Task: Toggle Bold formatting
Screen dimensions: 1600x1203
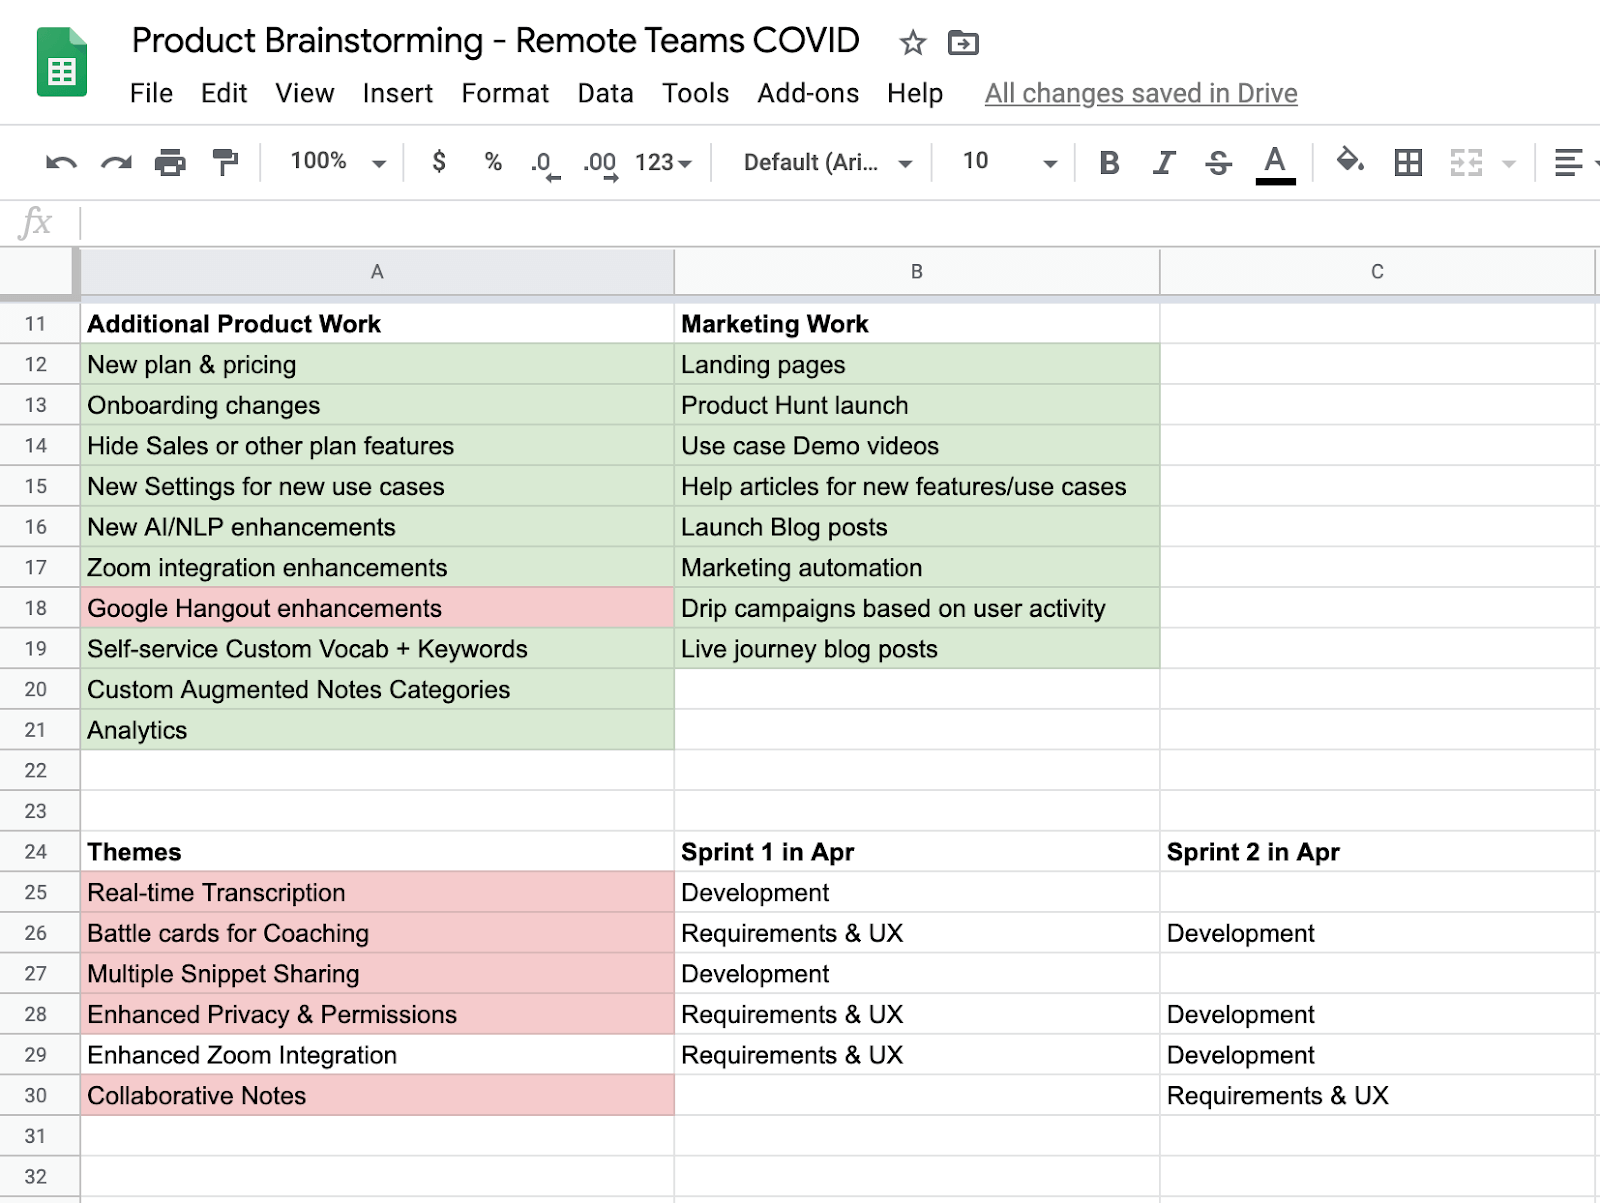Action: click(x=1109, y=162)
